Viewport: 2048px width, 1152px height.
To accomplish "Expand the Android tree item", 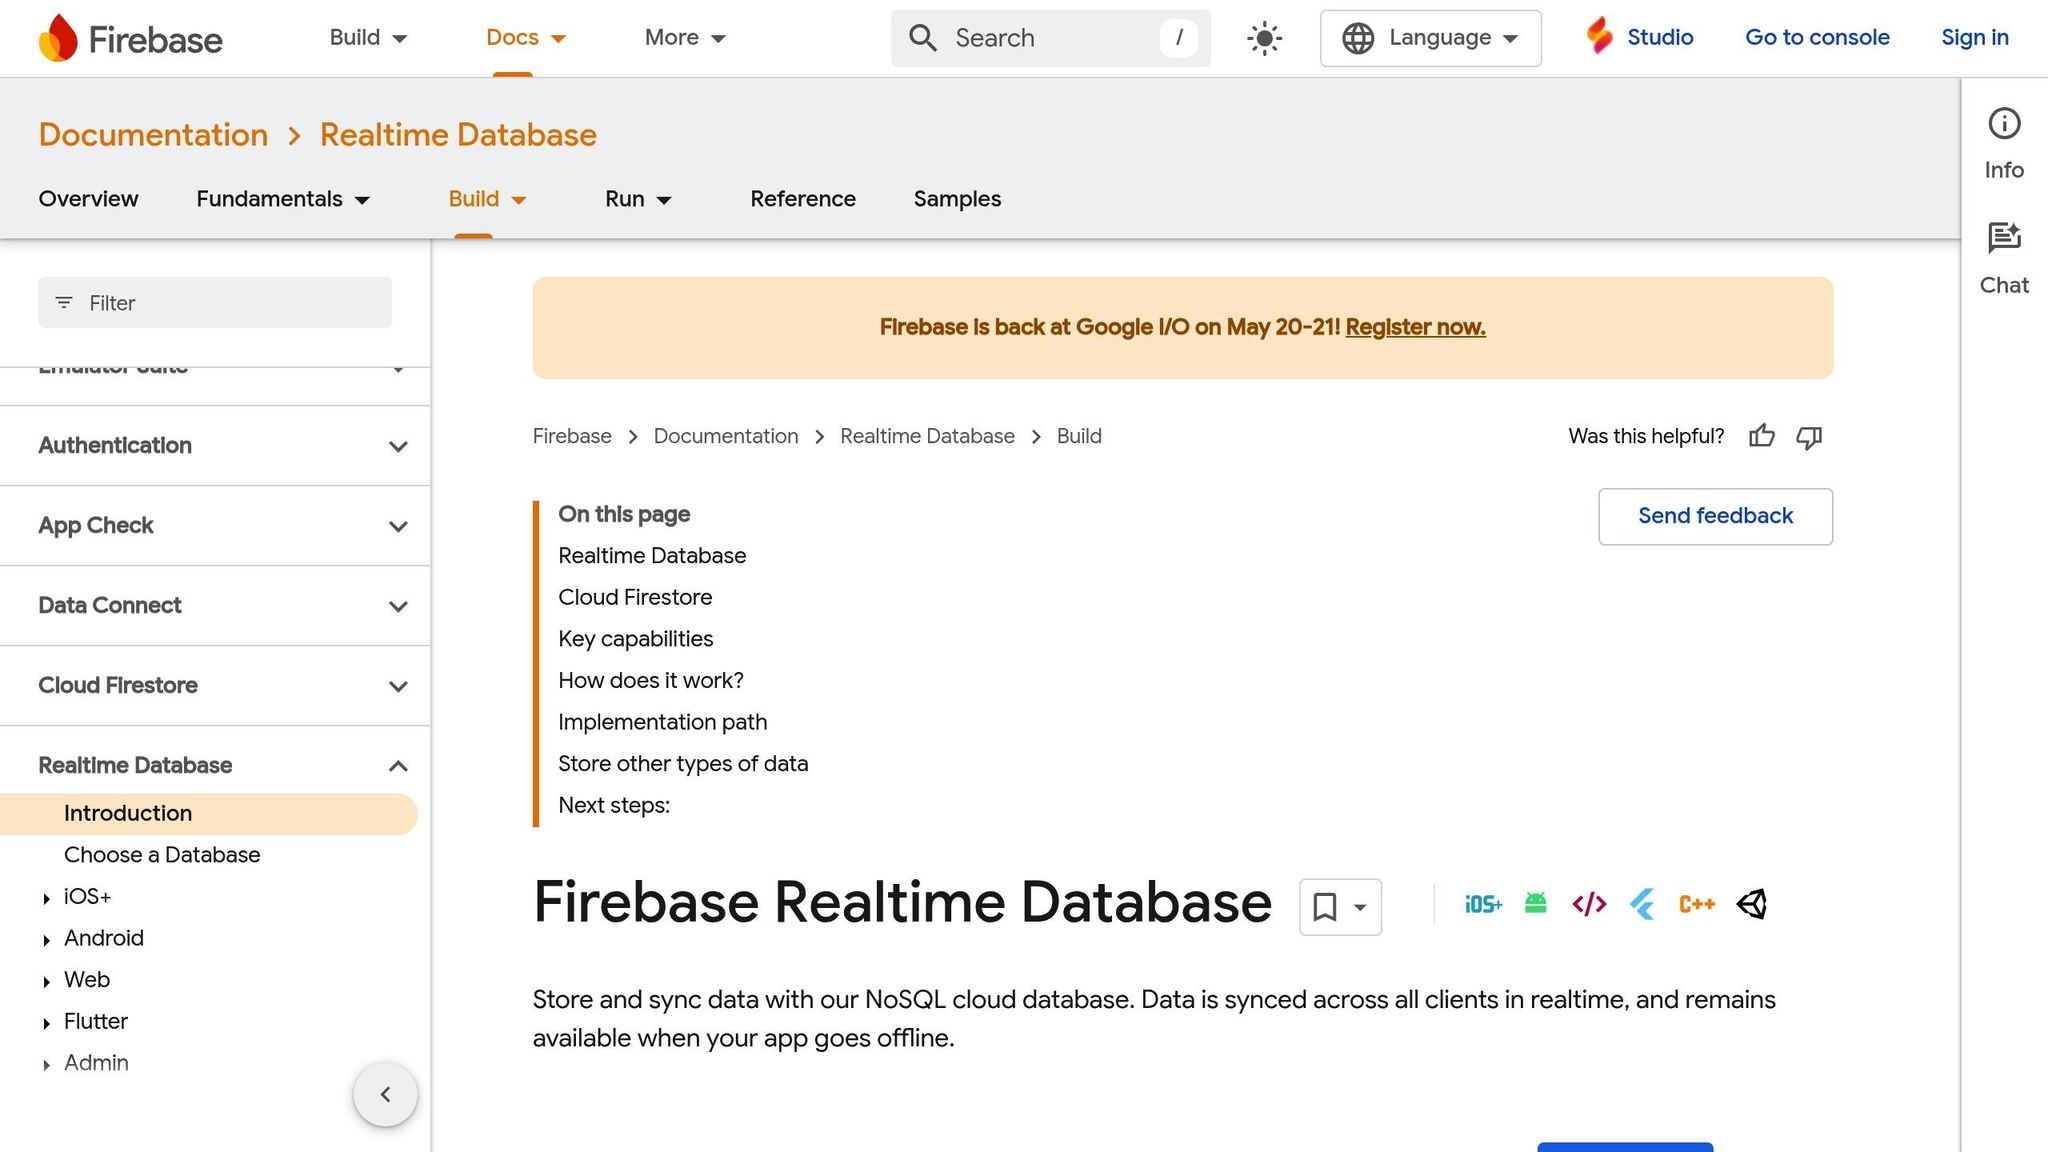I will point(46,940).
